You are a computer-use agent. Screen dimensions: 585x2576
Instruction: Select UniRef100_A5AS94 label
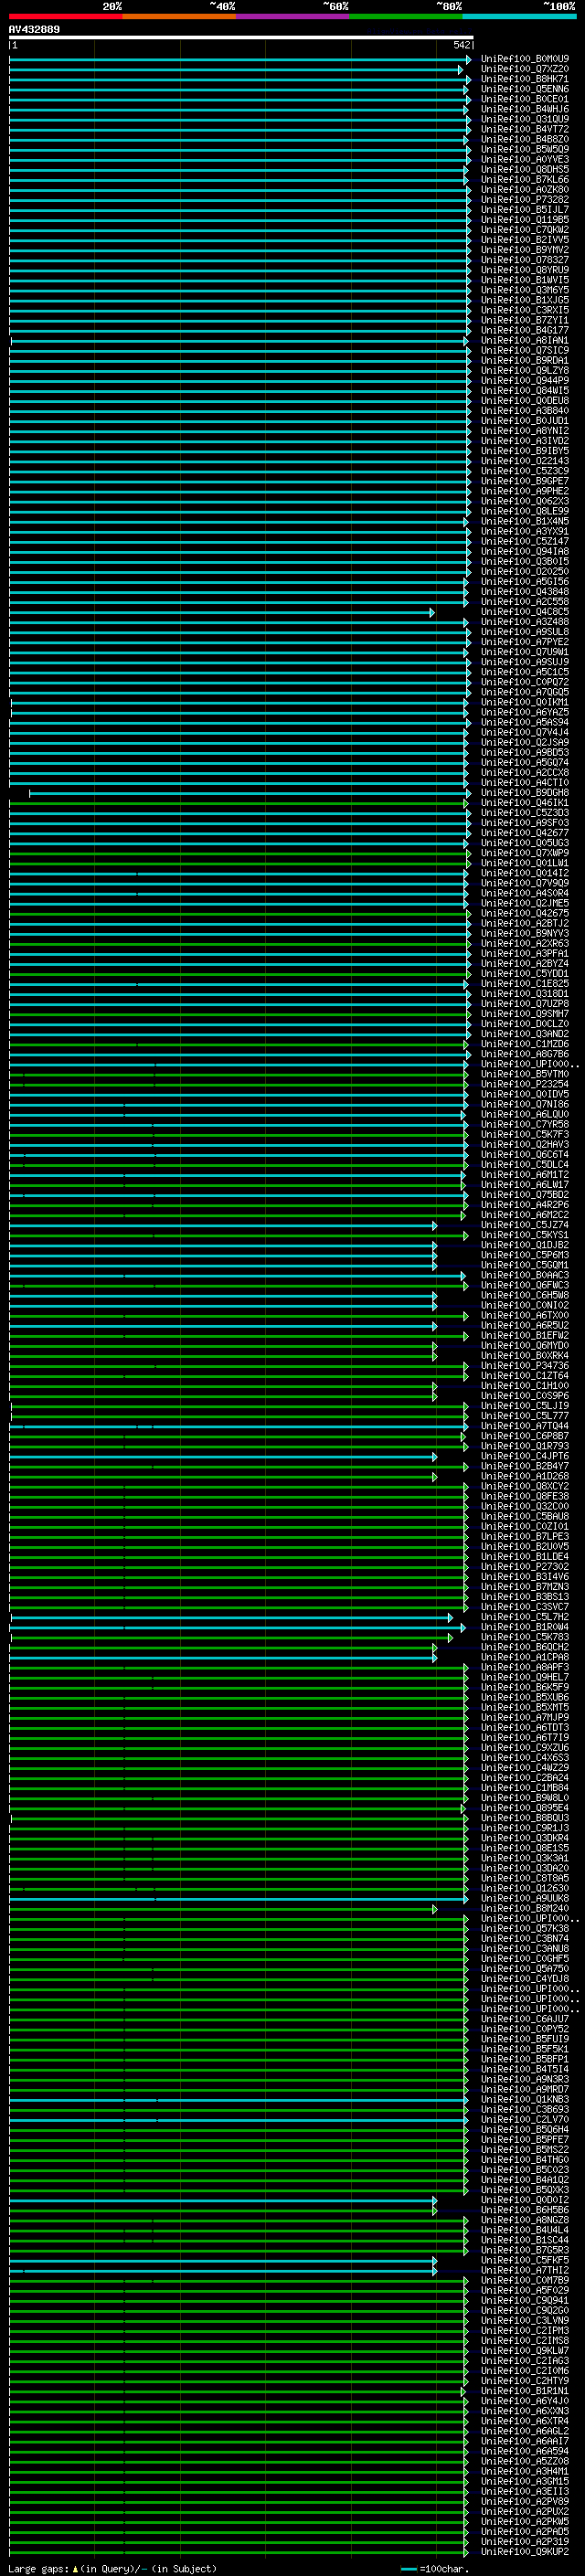tap(524, 722)
